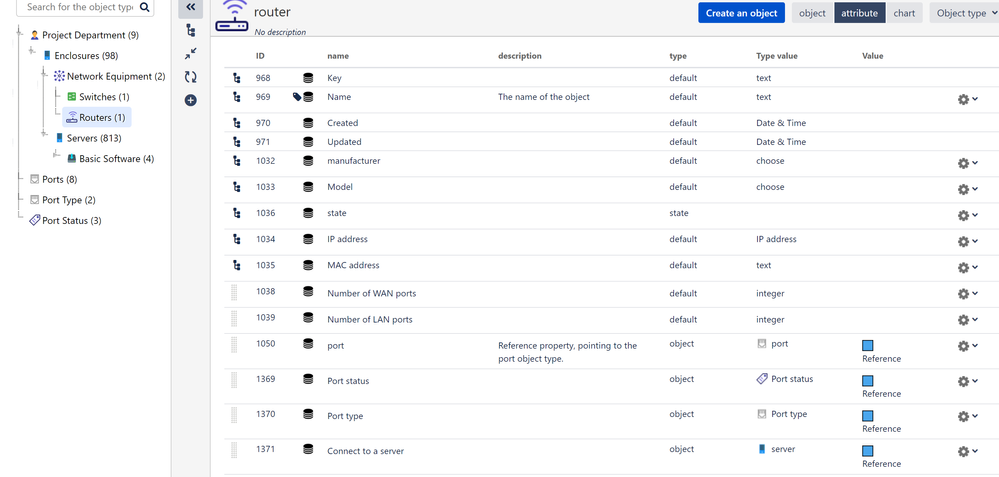Click the Switches icon in tree
The width and height of the screenshot is (999, 477).
tap(71, 97)
